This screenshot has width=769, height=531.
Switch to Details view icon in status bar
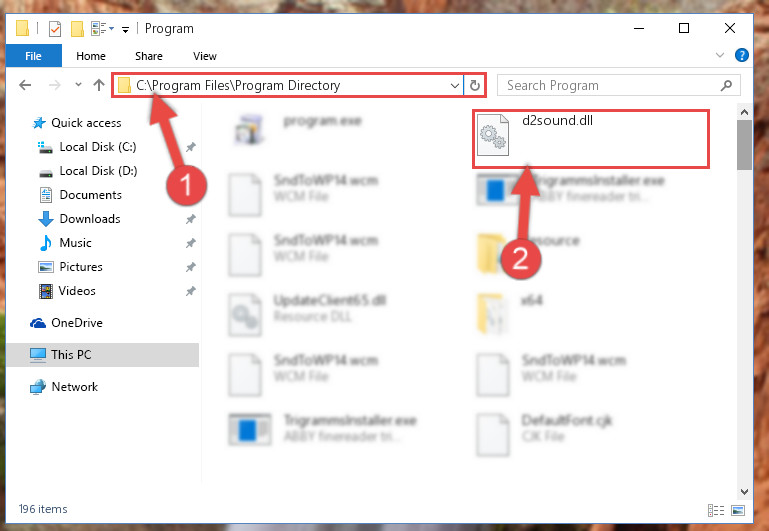point(716,510)
